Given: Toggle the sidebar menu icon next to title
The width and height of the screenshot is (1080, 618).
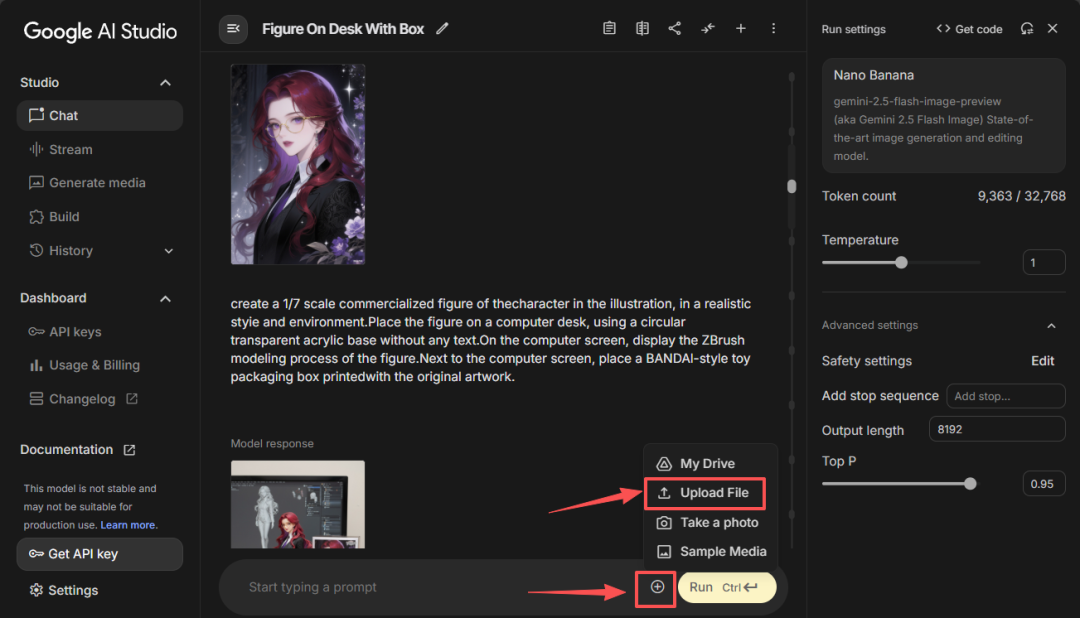Looking at the screenshot, I should tap(233, 29).
